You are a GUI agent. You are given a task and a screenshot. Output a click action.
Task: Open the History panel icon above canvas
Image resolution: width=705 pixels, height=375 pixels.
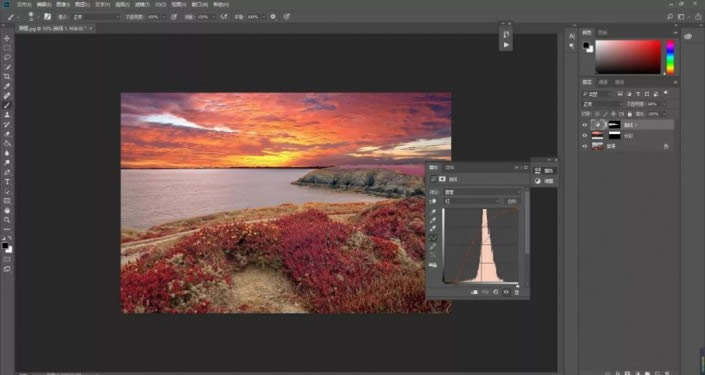pyautogui.click(x=506, y=34)
